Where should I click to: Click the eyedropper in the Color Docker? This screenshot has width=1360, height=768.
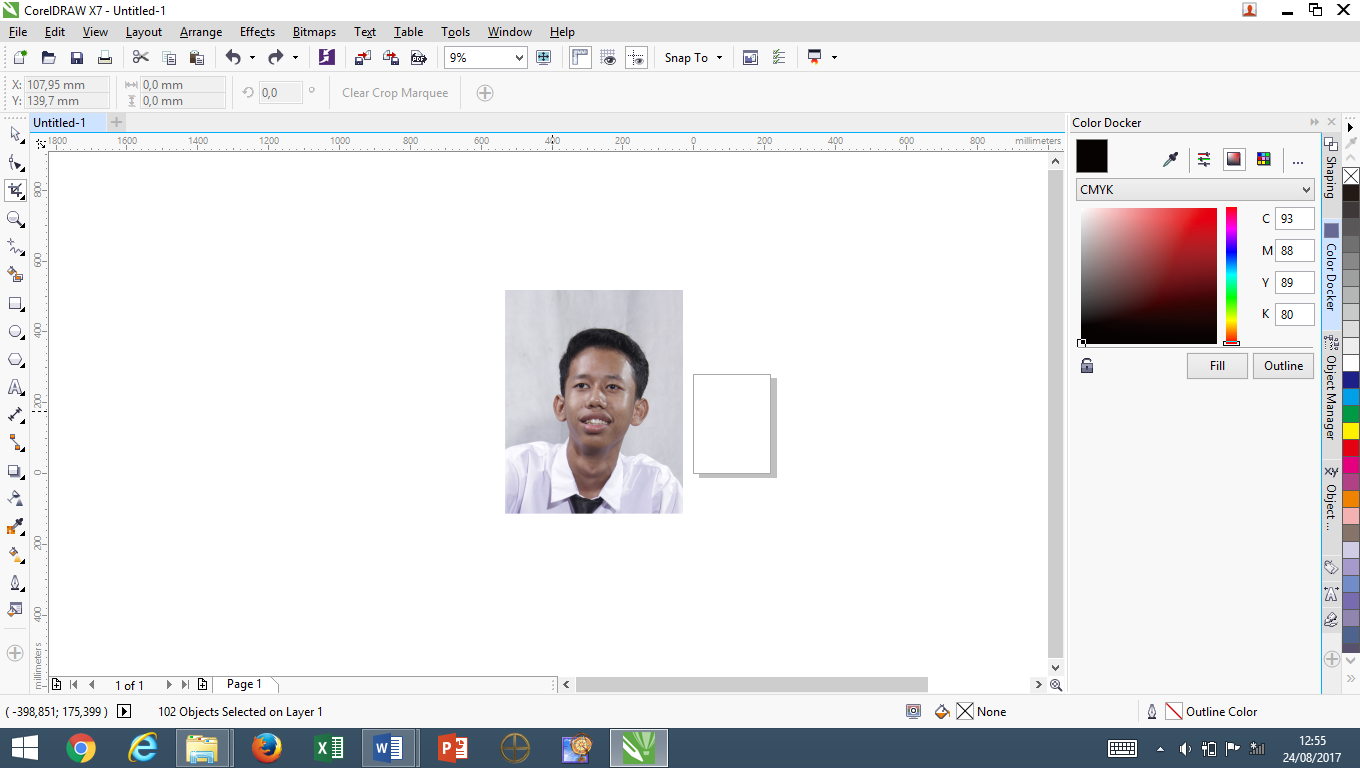tap(1171, 158)
